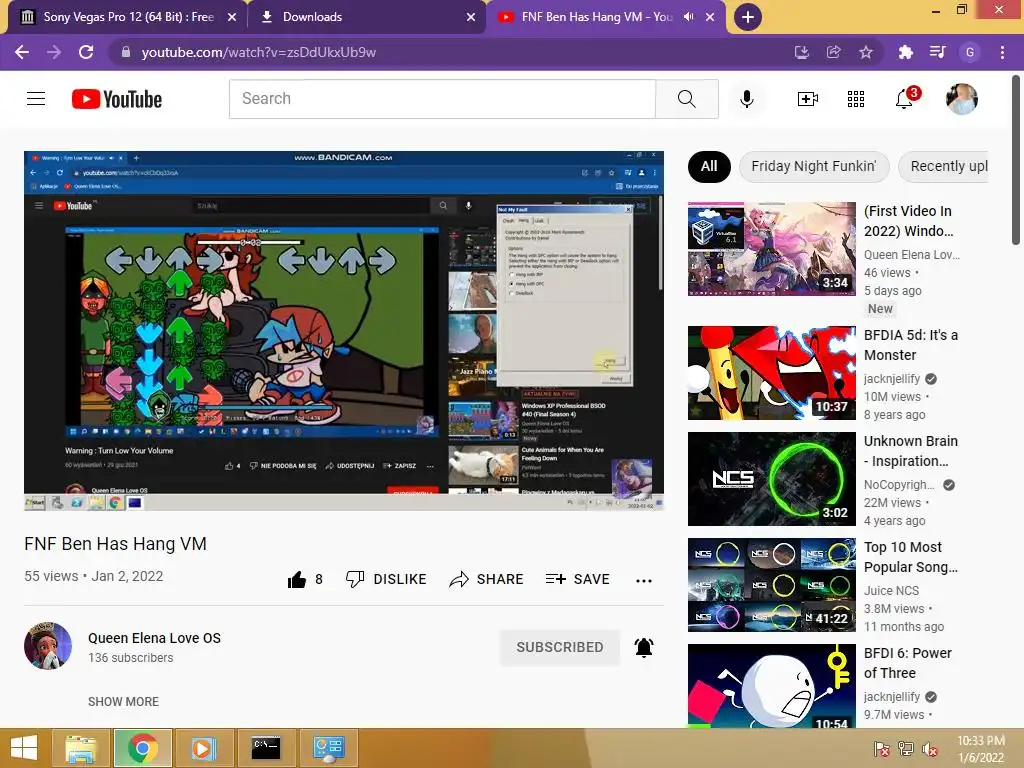Switch to Sony Vegas Pro 12 tab

[x=124, y=17]
